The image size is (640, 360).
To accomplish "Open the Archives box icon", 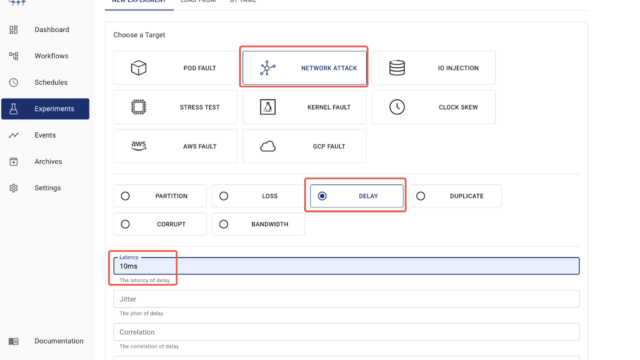I will (x=13, y=162).
